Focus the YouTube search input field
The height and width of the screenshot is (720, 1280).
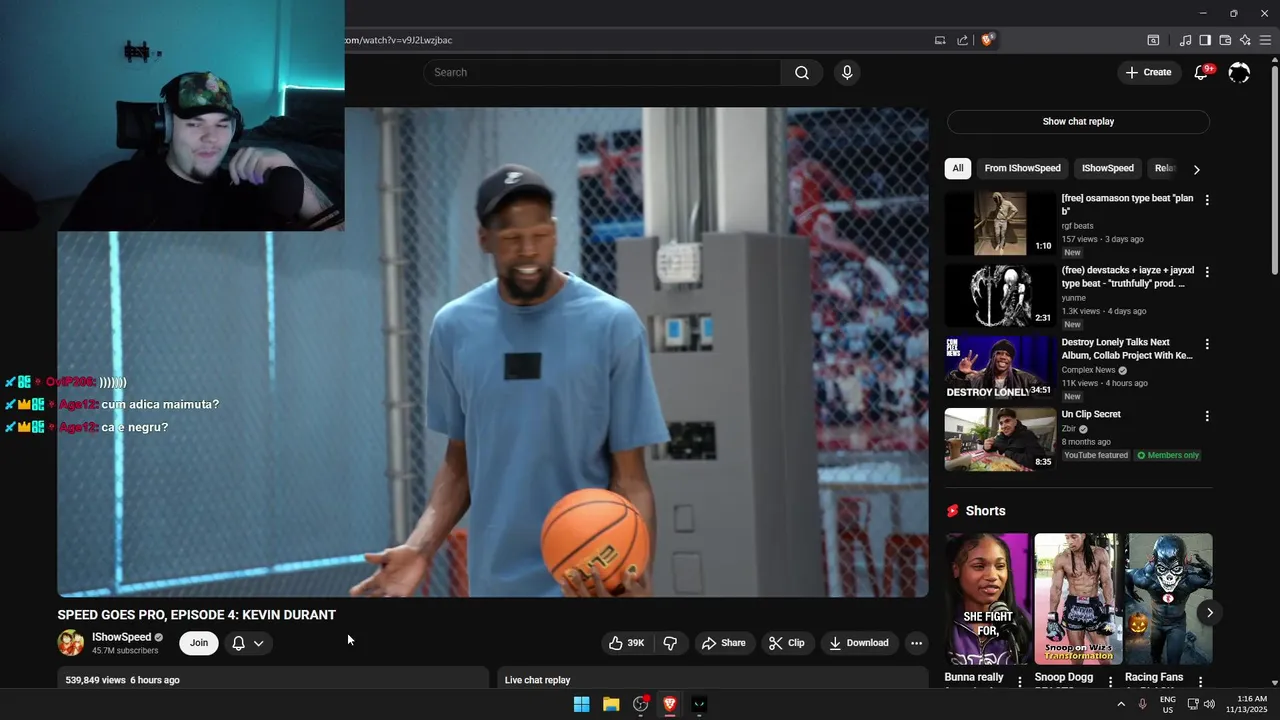coord(602,72)
